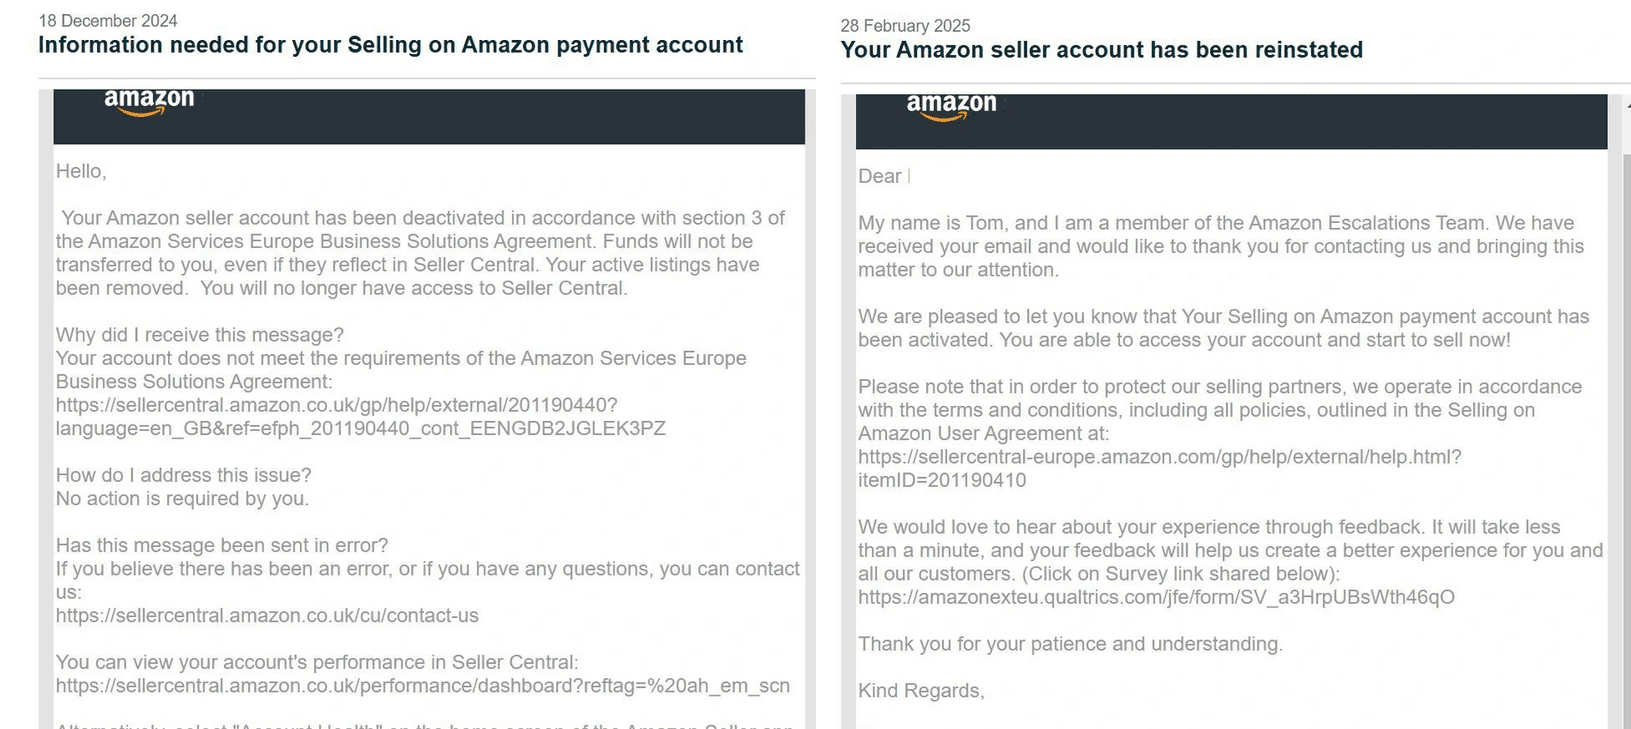Open the 'Information needed for your Selling' email title

click(x=390, y=45)
